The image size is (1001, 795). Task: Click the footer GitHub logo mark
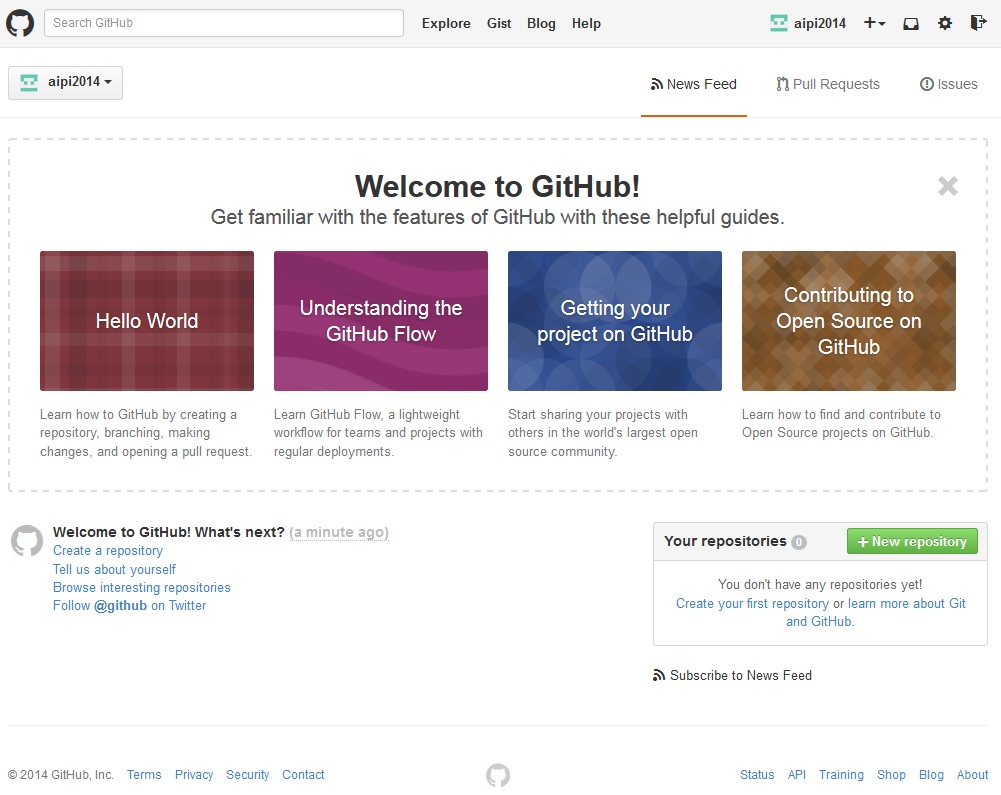498,775
